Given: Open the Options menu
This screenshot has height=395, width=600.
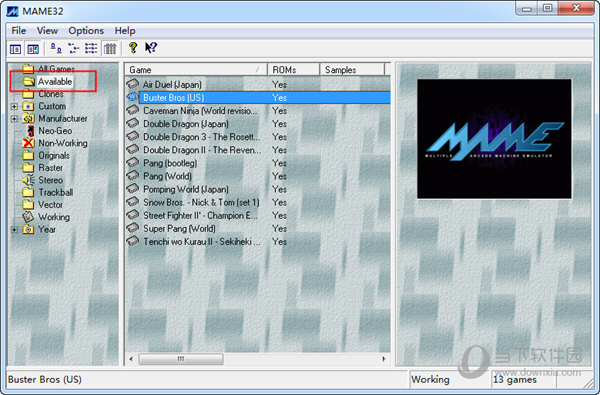Looking at the screenshot, I should pyautogui.click(x=86, y=31).
